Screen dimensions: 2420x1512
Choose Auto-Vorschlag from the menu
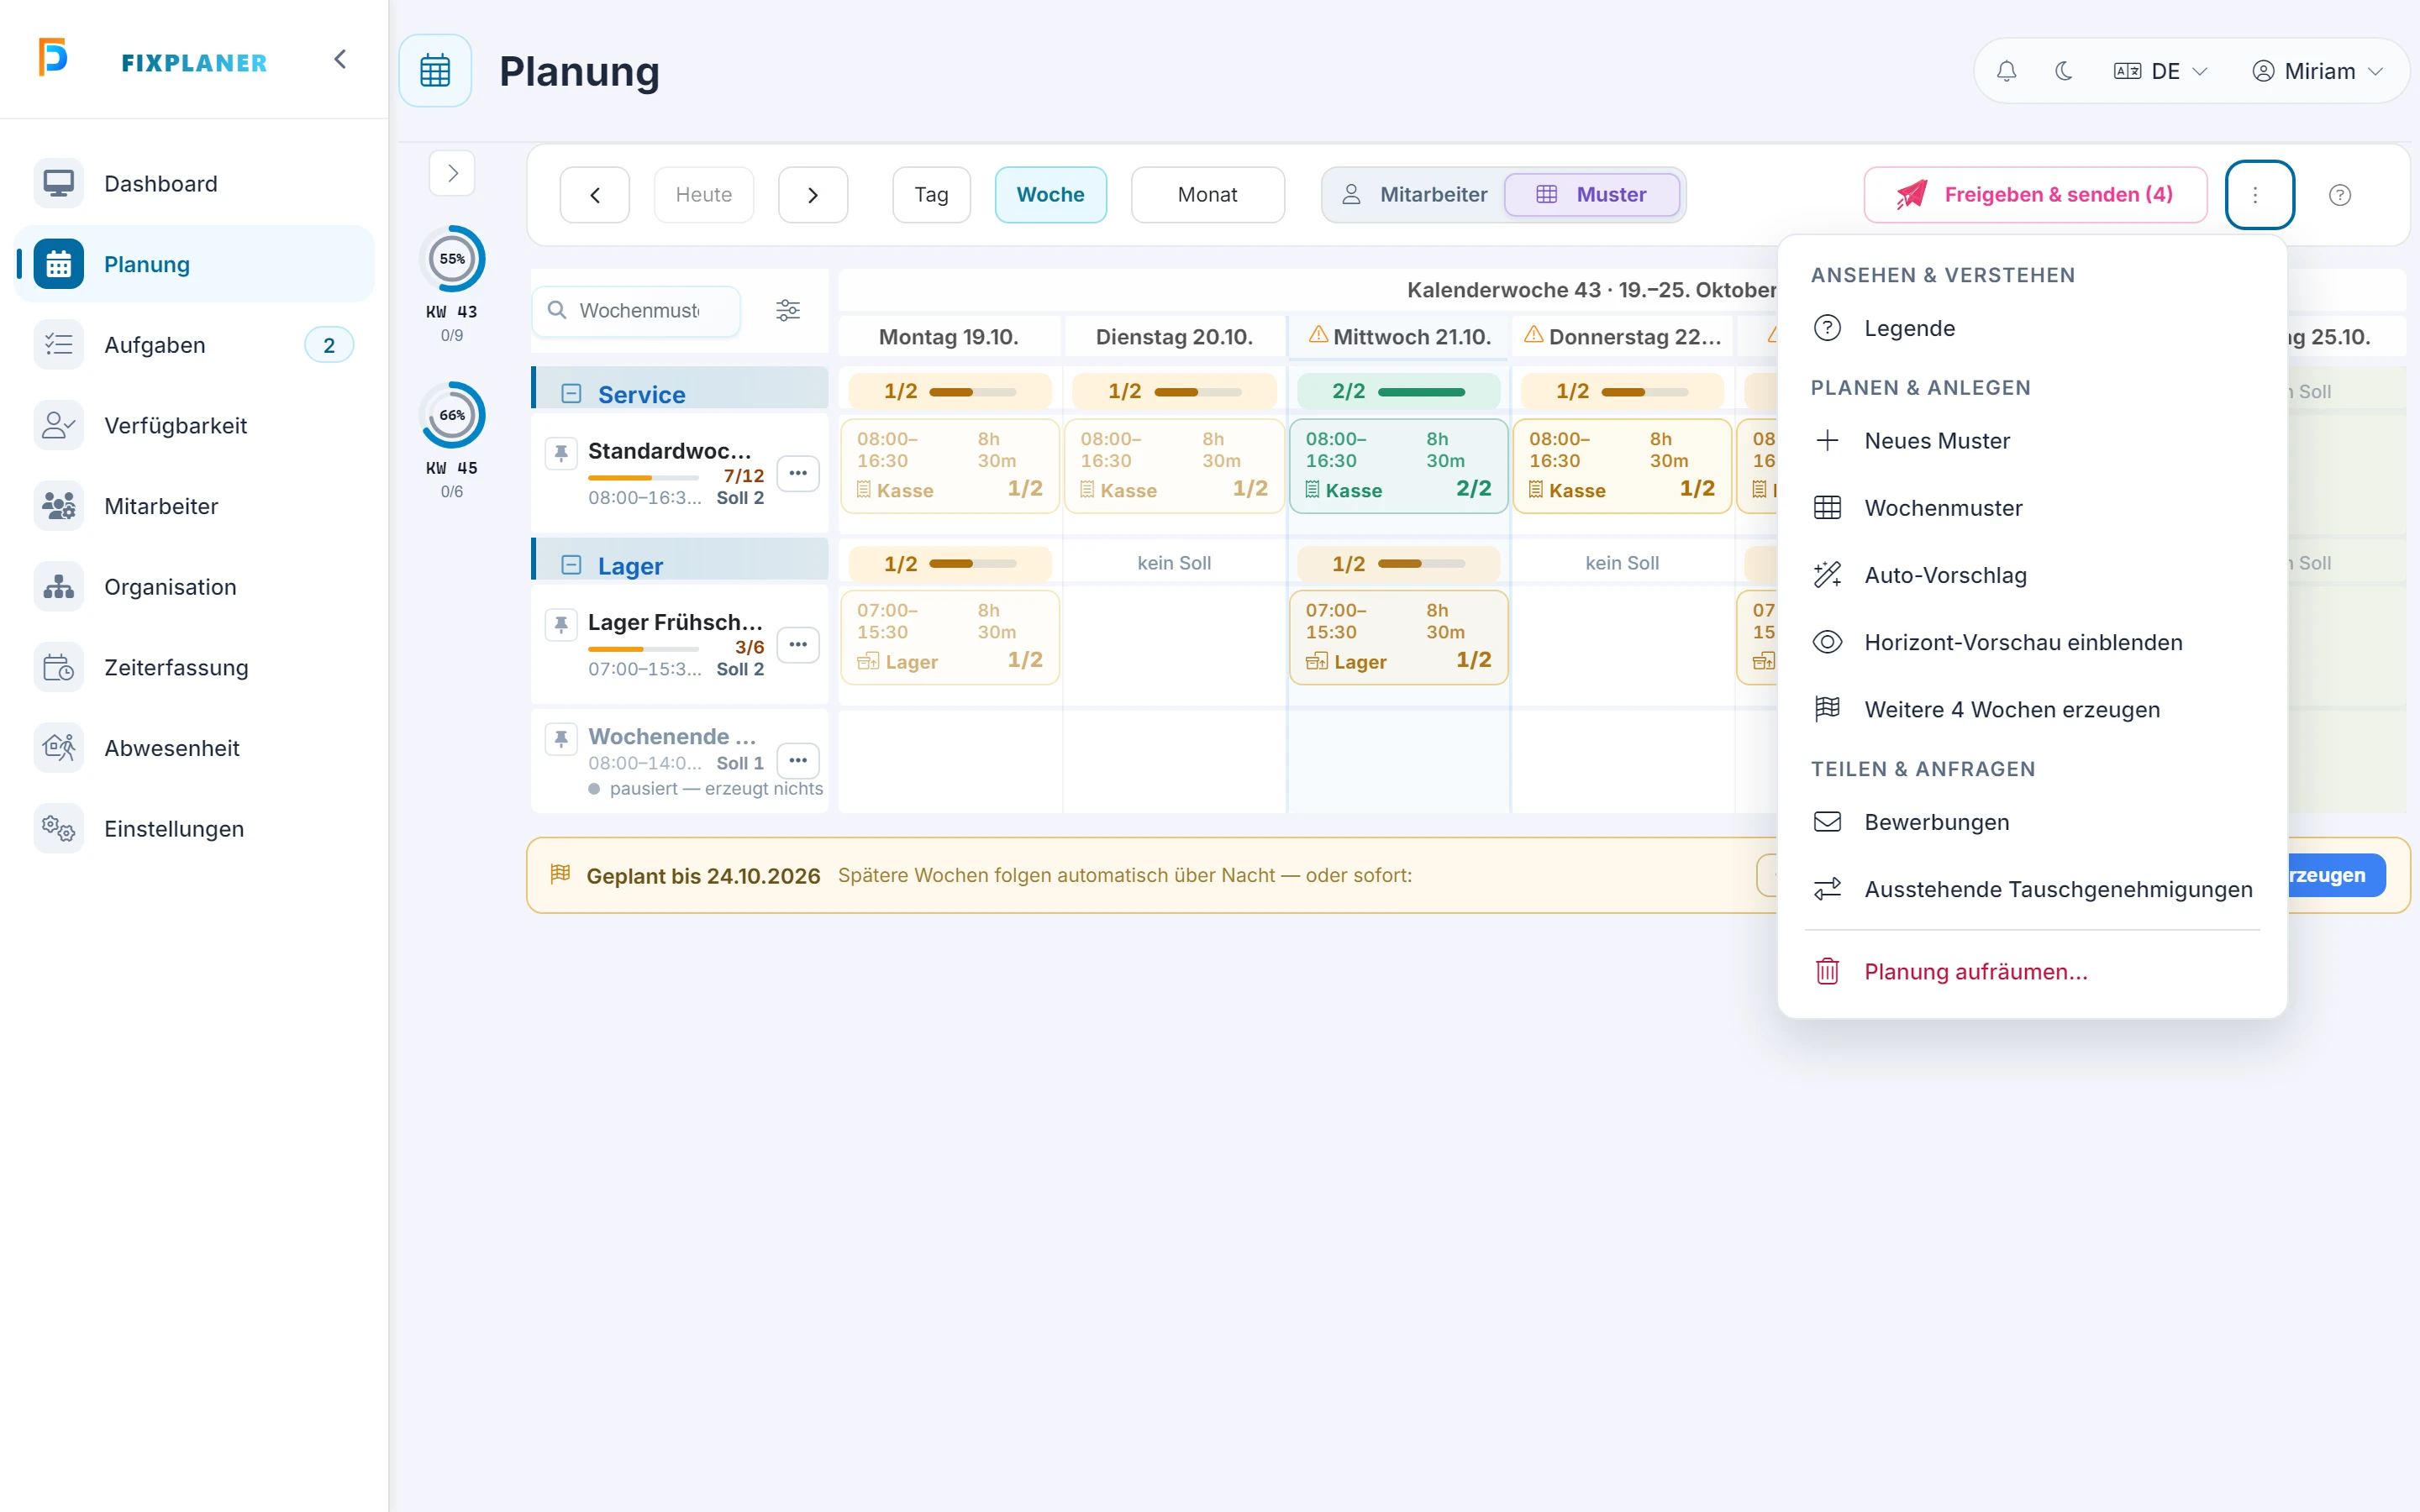[2032, 575]
